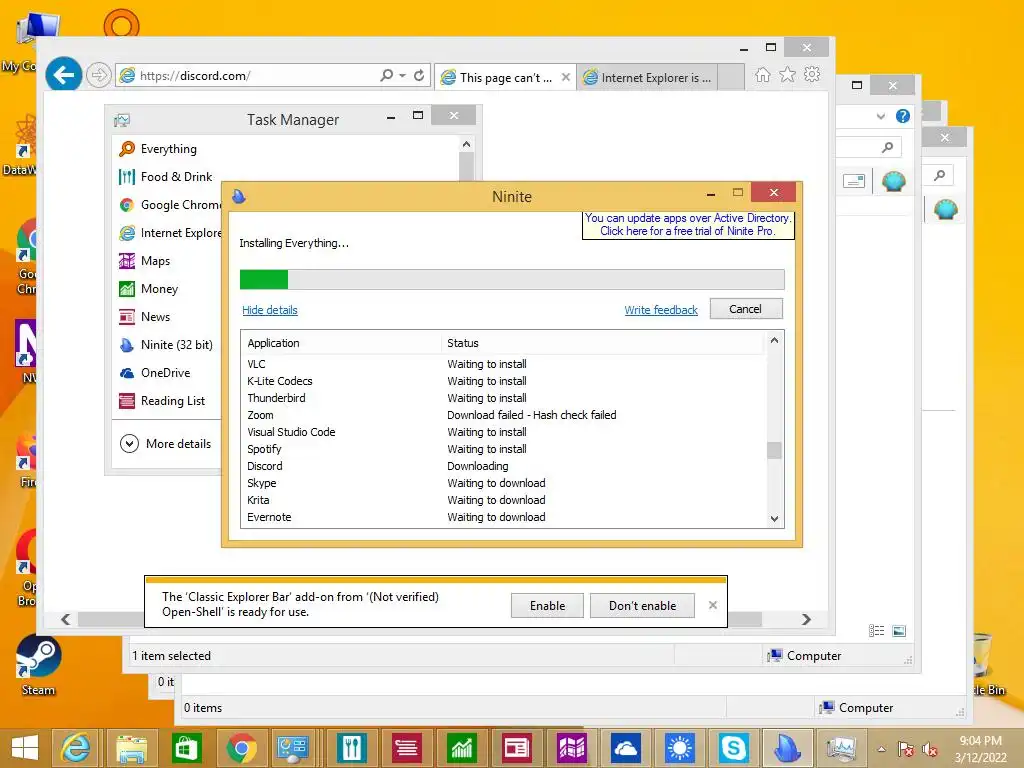1024x768 pixels.
Task: Click the Internet Explorer back arrow
Action: pyautogui.click(x=63, y=75)
